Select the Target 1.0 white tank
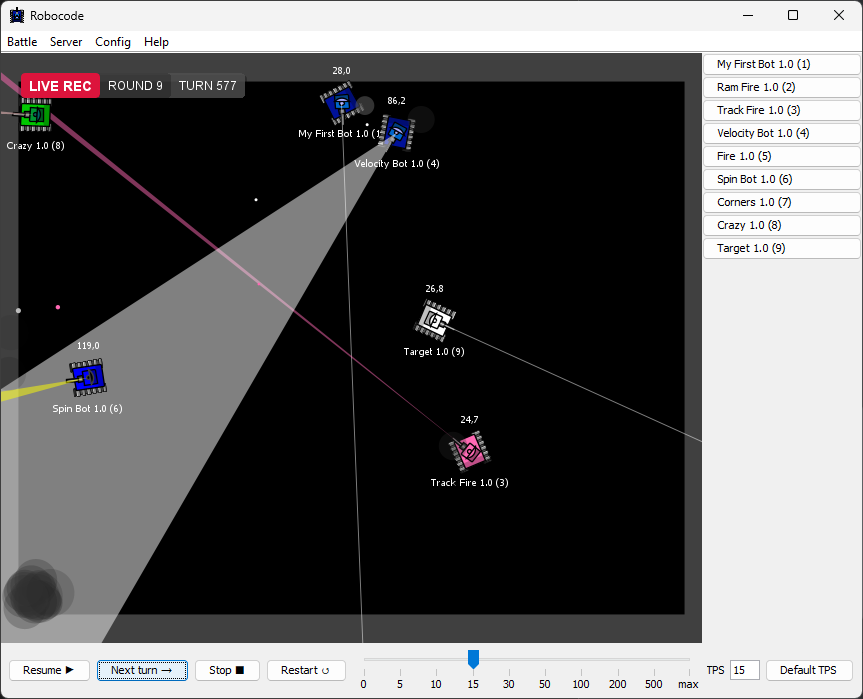The image size is (863, 699). click(435, 320)
